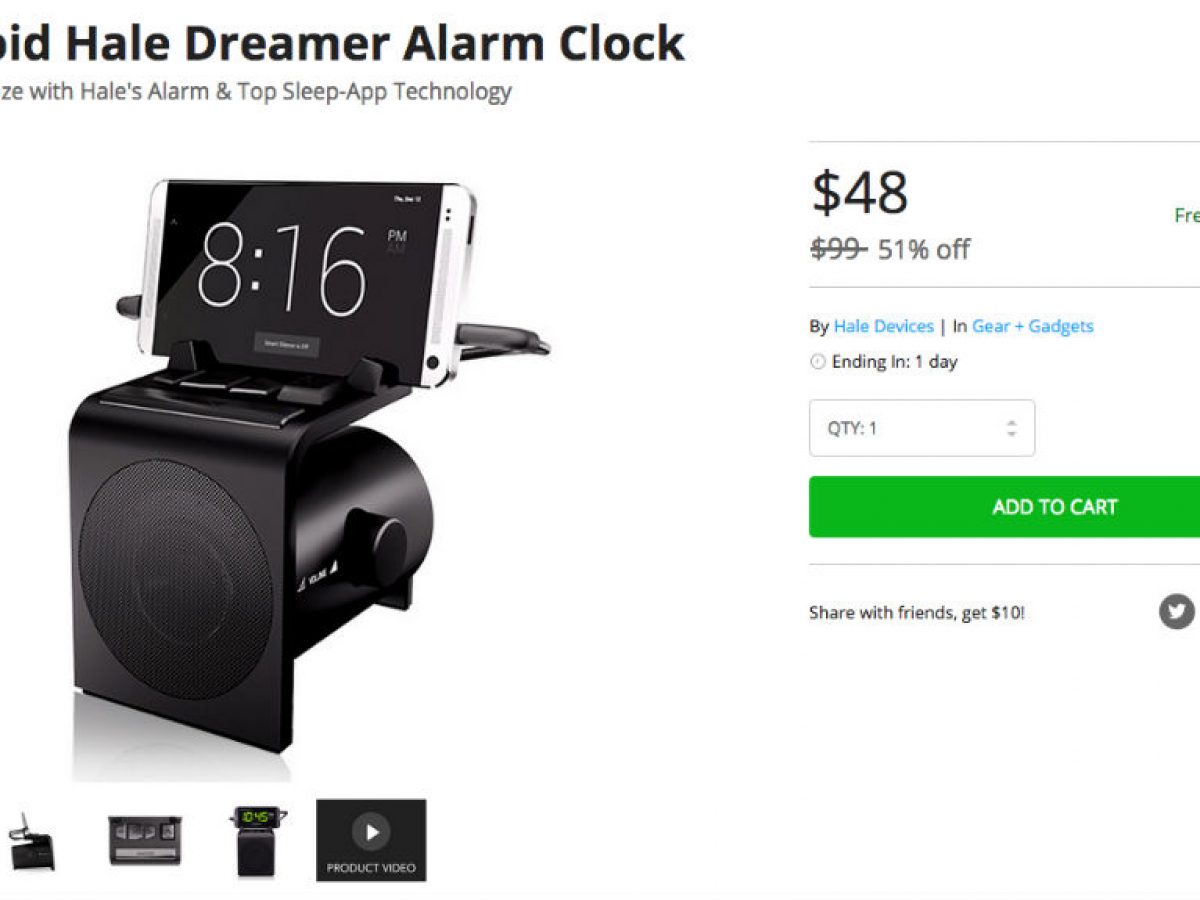The width and height of the screenshot is (1200, 900).
Task: Increase quantity with the stepper up arrow
Action: [1011, 422]
